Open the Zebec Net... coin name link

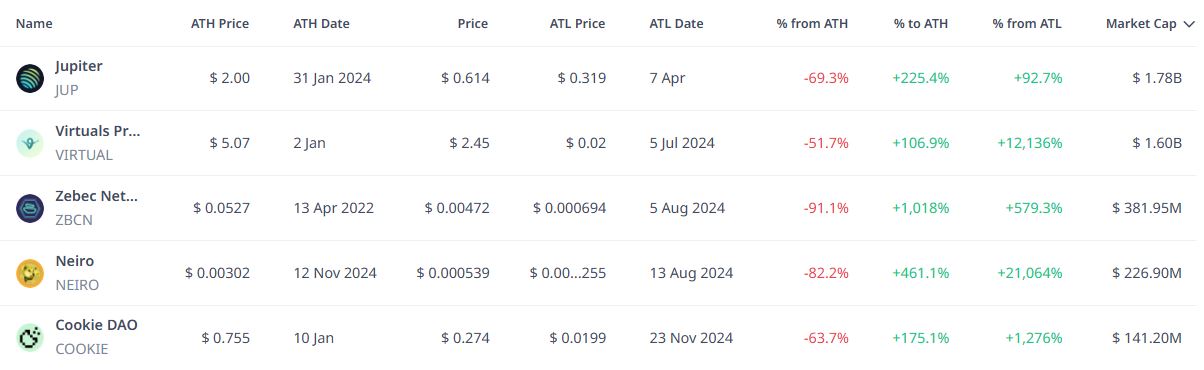(97, 196)
